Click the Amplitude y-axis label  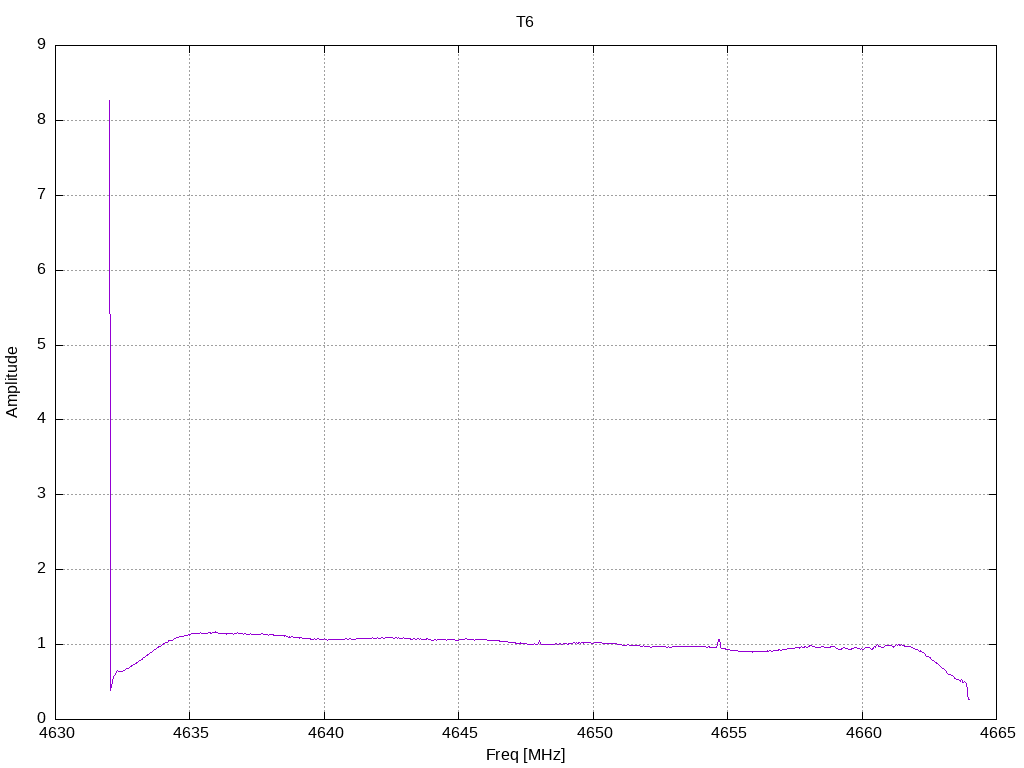click(12, 382)
